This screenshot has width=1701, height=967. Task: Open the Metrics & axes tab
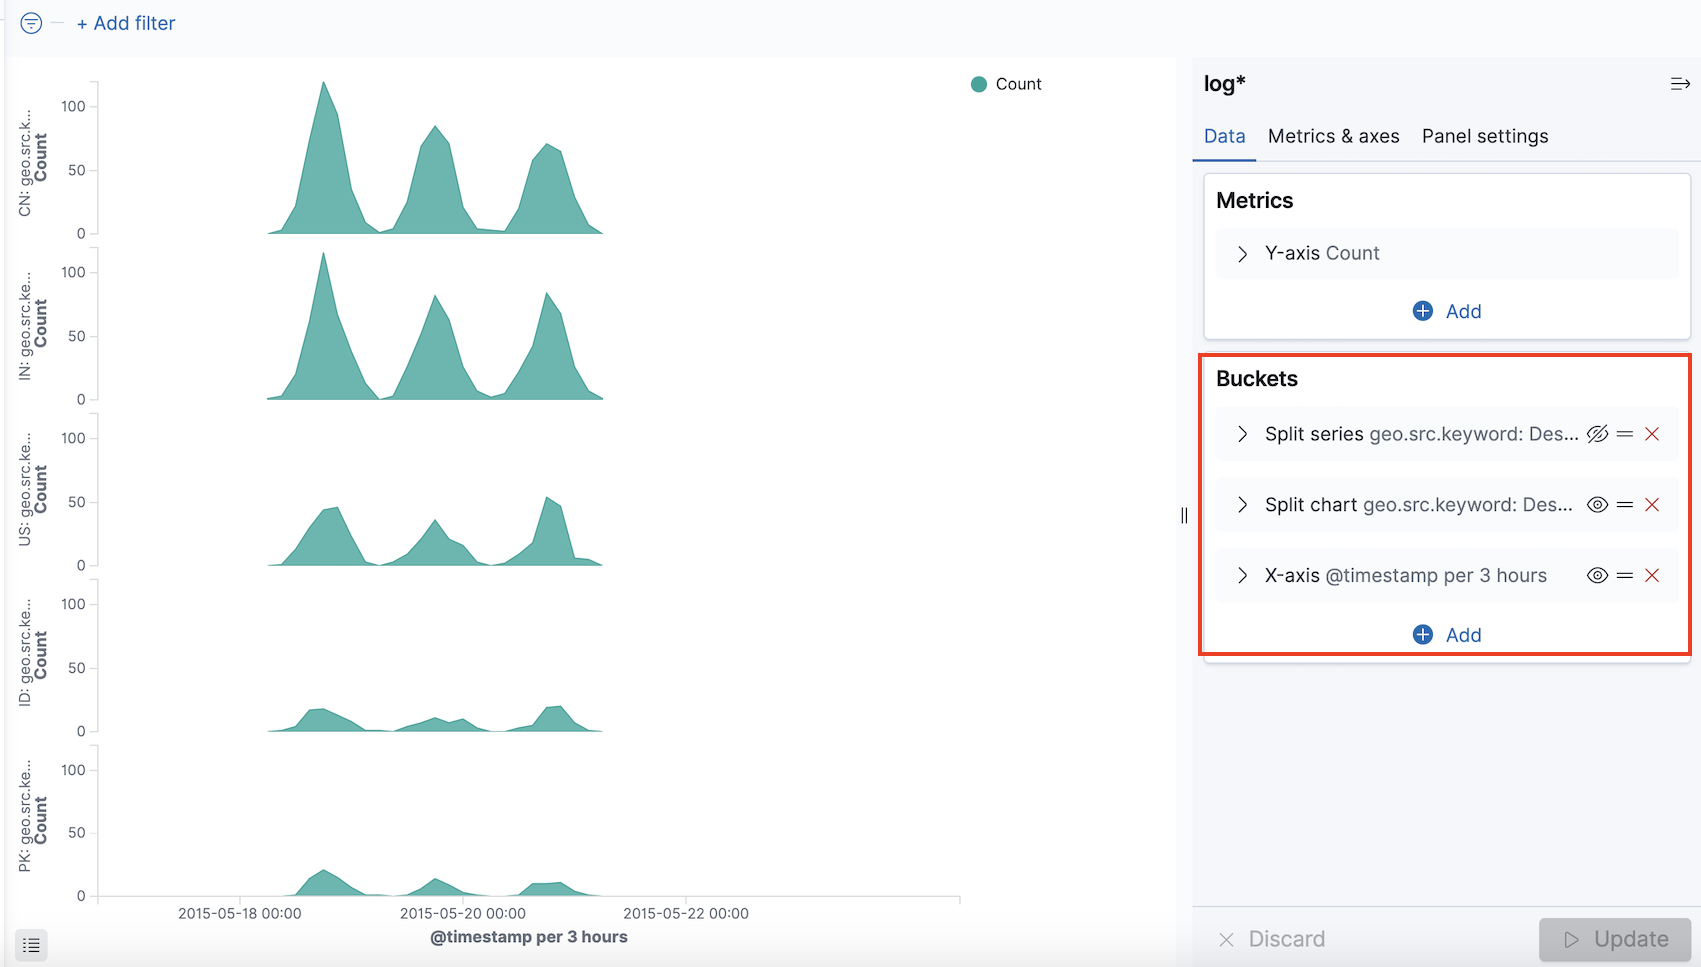click(1333, 136)
